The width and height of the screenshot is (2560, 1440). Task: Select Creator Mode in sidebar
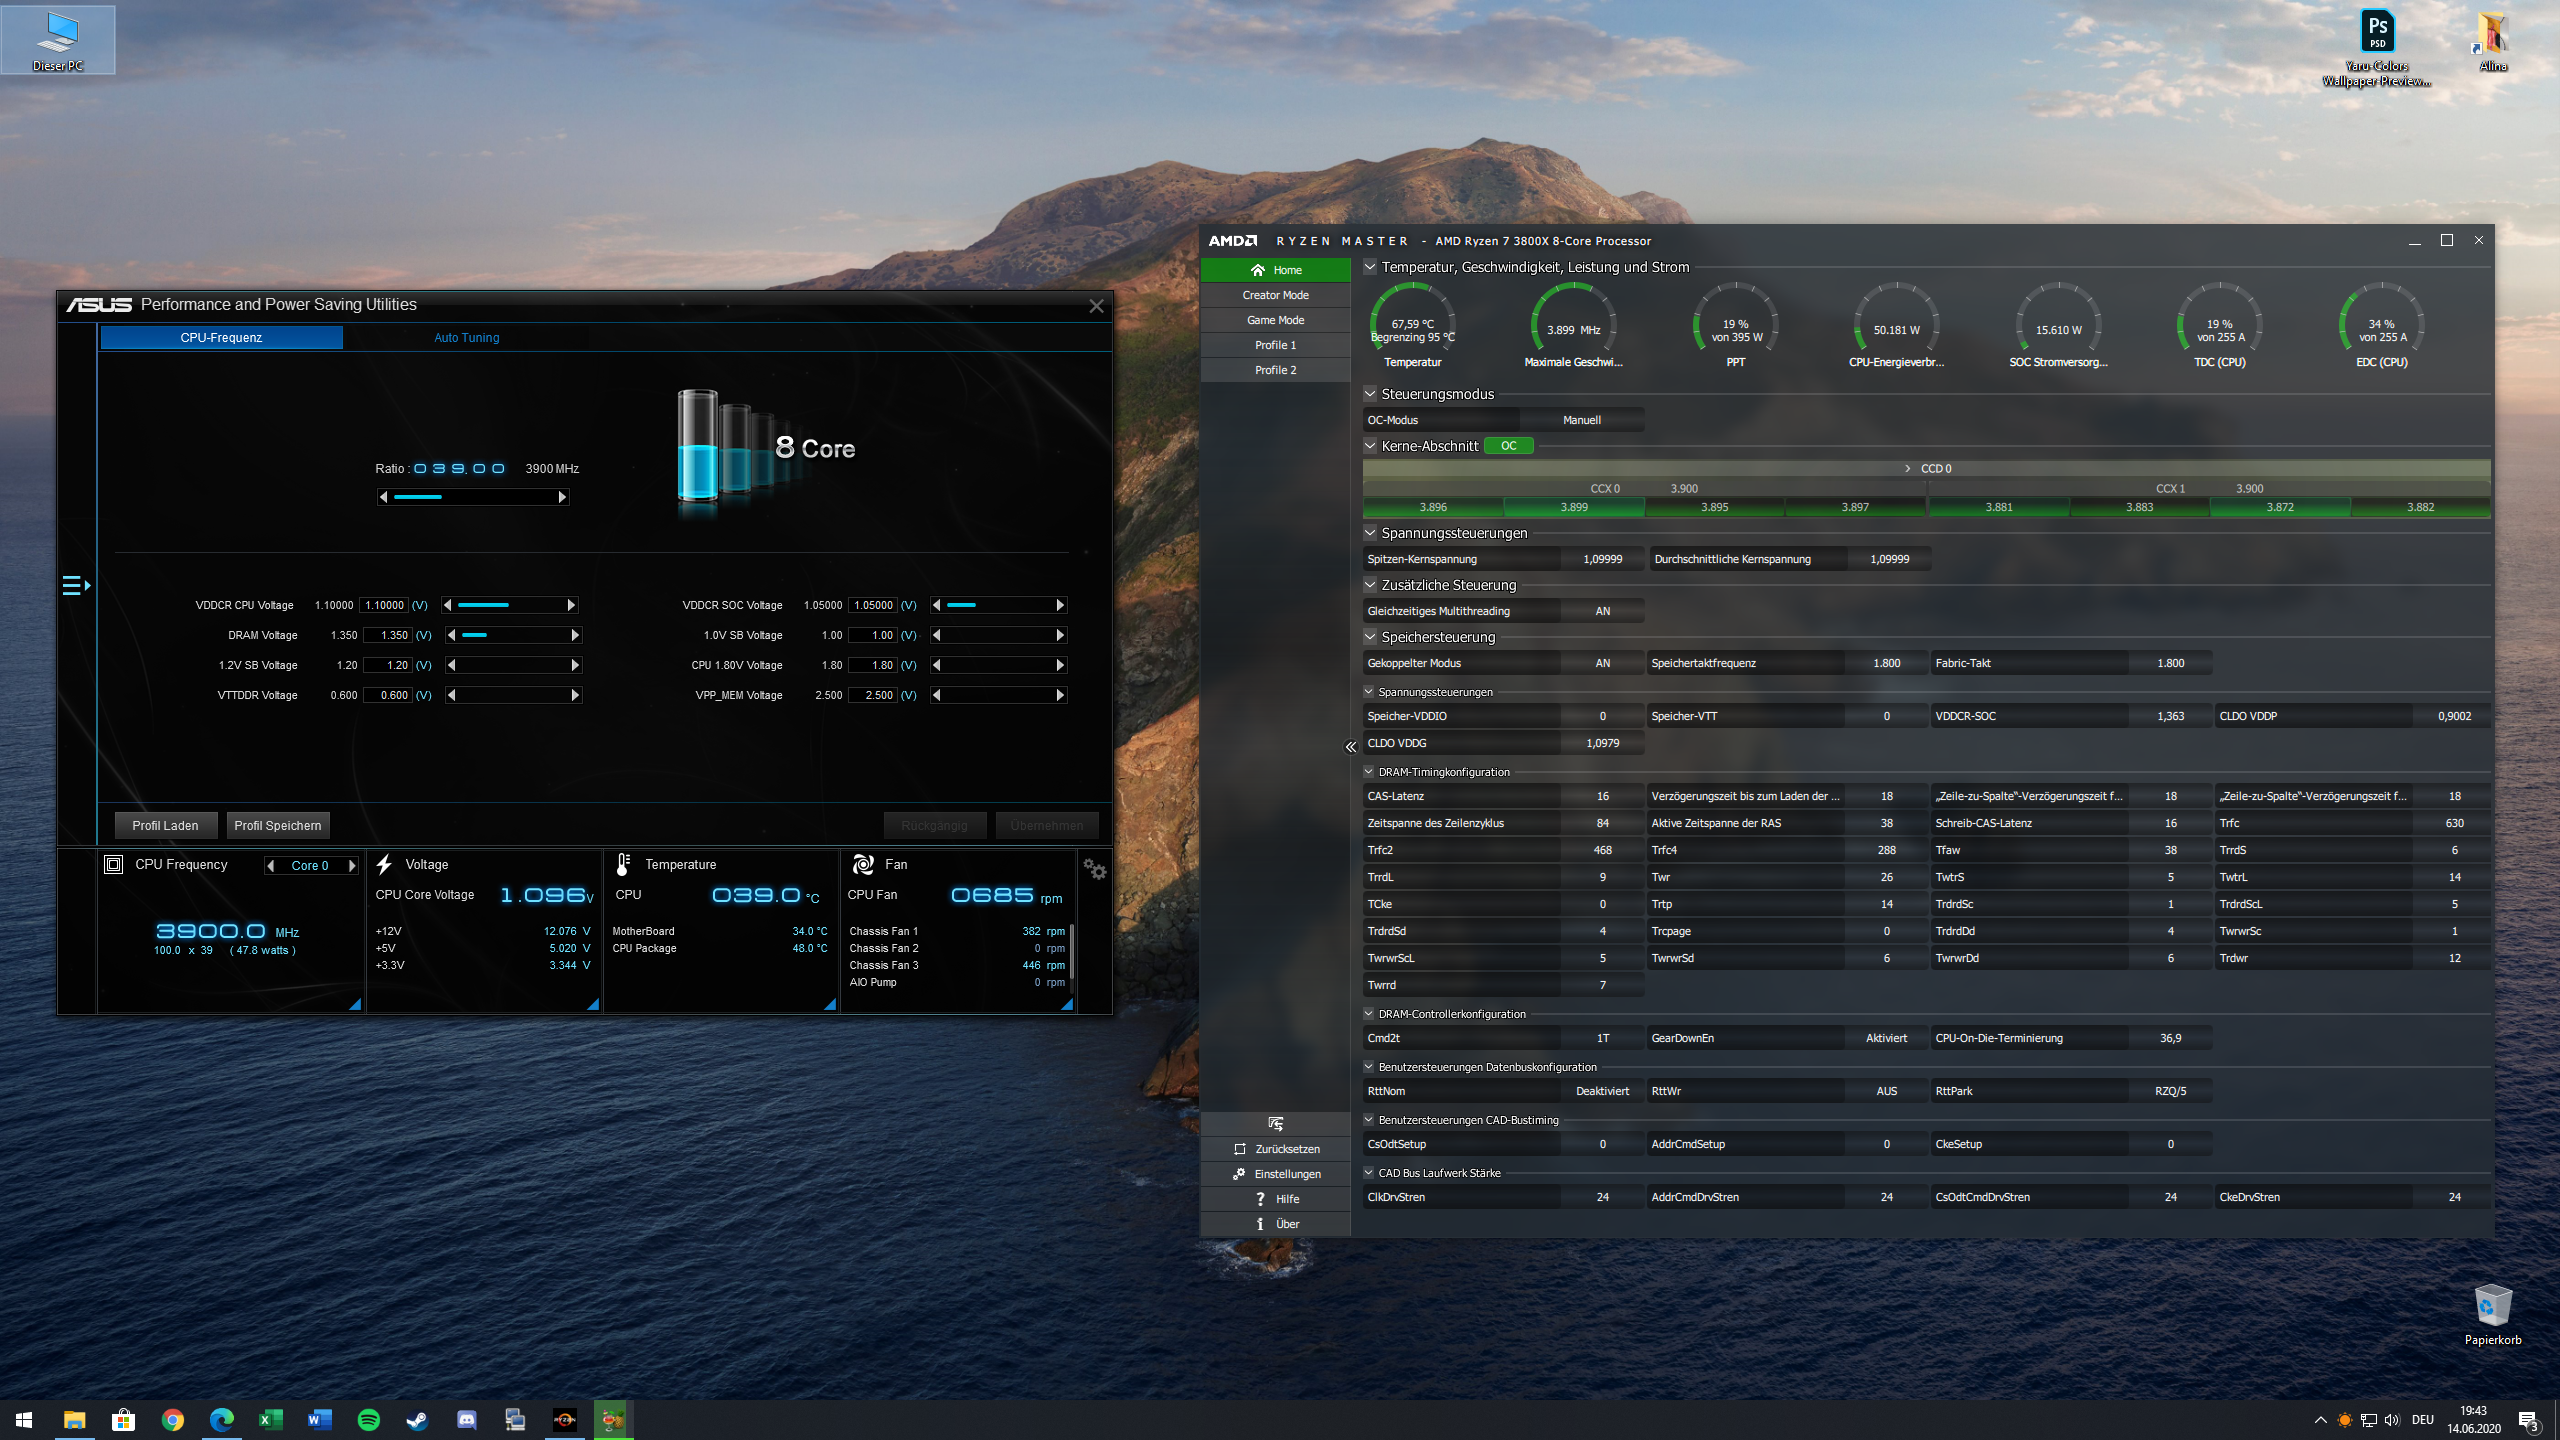[1275, 295]
